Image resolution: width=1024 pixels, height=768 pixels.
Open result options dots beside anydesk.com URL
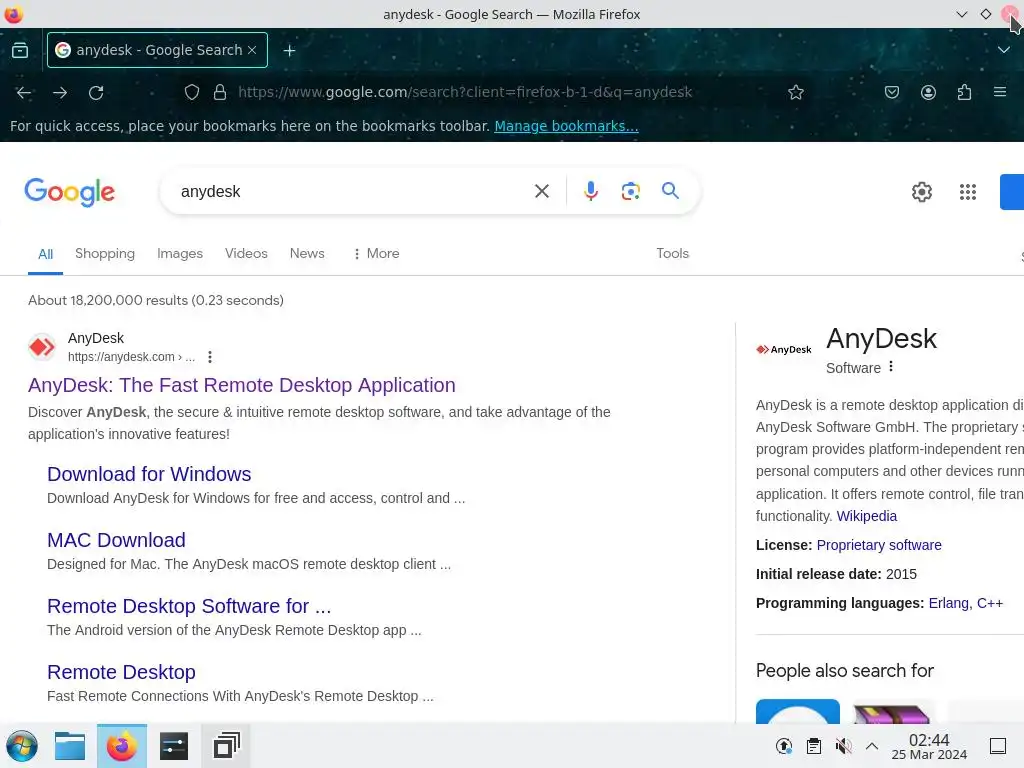[210, 357]
